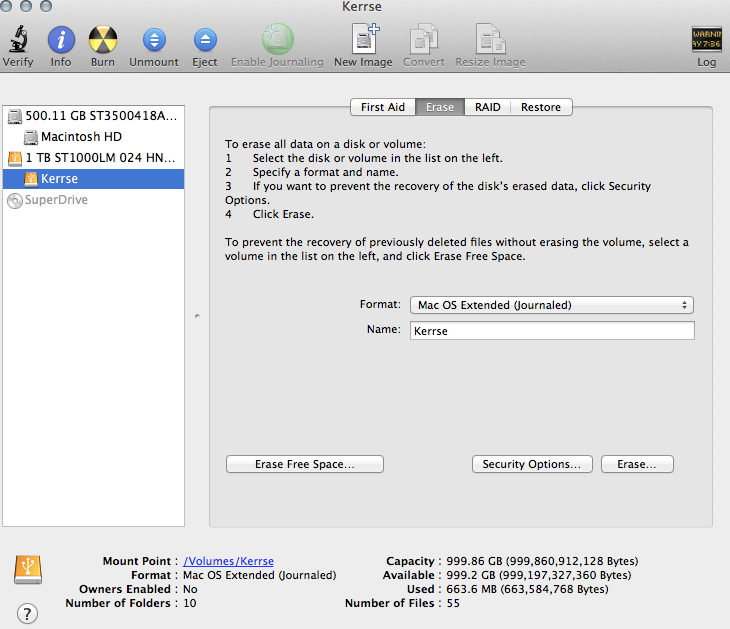Select the Macintosh HD volume

tap(93, 137)
